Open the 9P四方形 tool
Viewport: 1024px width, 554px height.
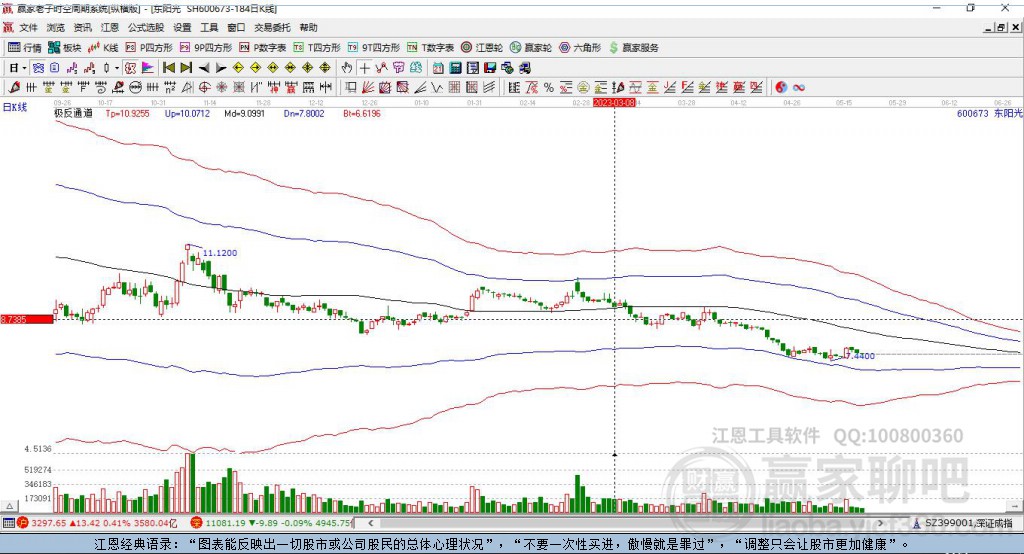pyautogui.click(x=206, y=48)
